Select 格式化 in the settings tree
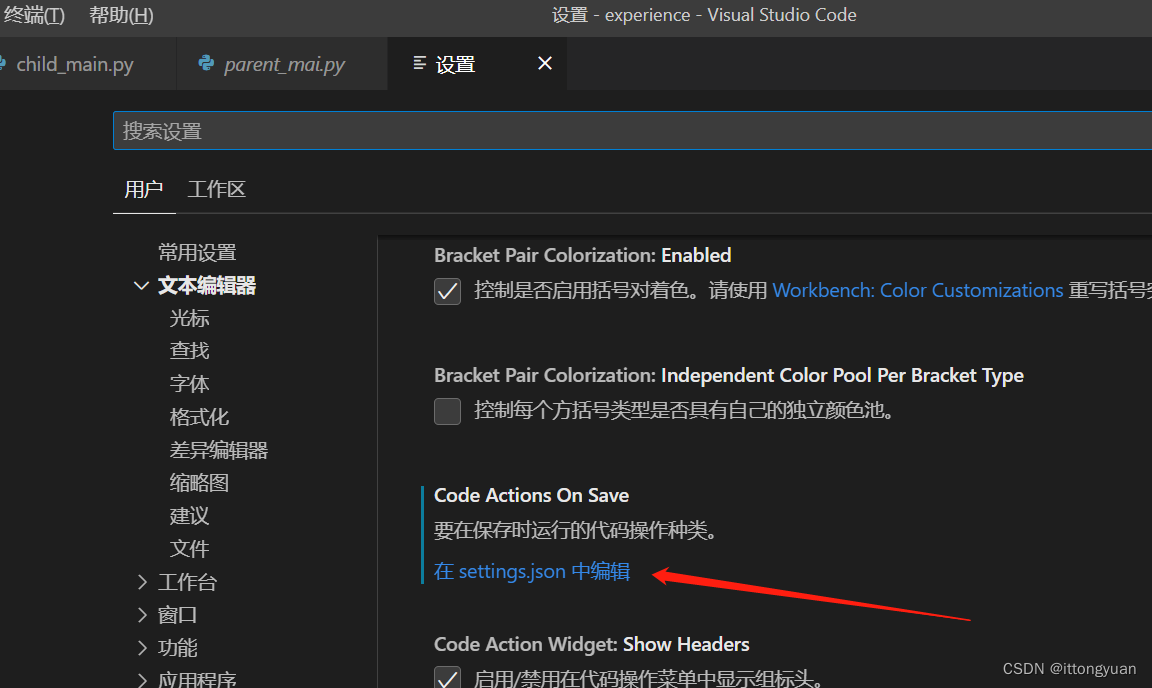Screen dimensions: 1152x688 pos(199,417)
